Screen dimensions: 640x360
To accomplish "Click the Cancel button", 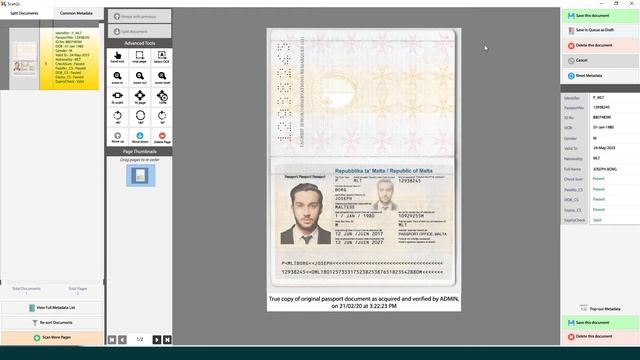I will [600, 60].
